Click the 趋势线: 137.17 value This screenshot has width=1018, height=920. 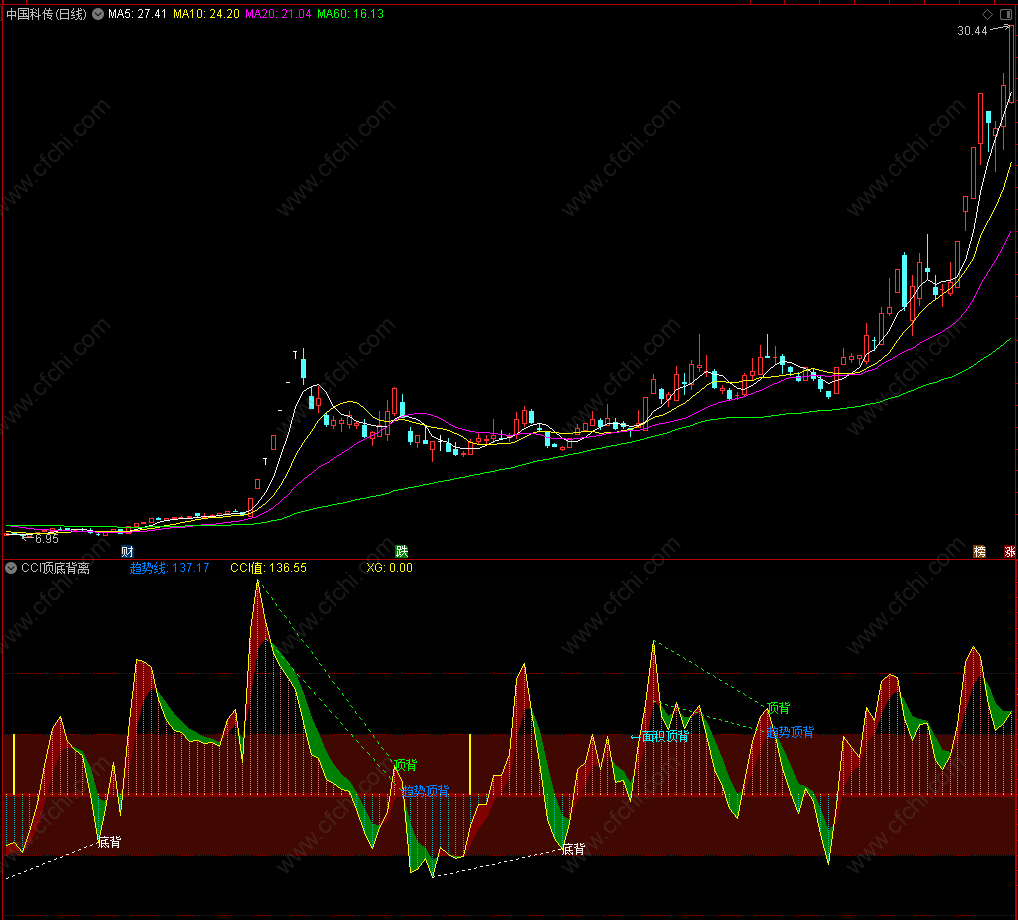(x=169, y=568)
